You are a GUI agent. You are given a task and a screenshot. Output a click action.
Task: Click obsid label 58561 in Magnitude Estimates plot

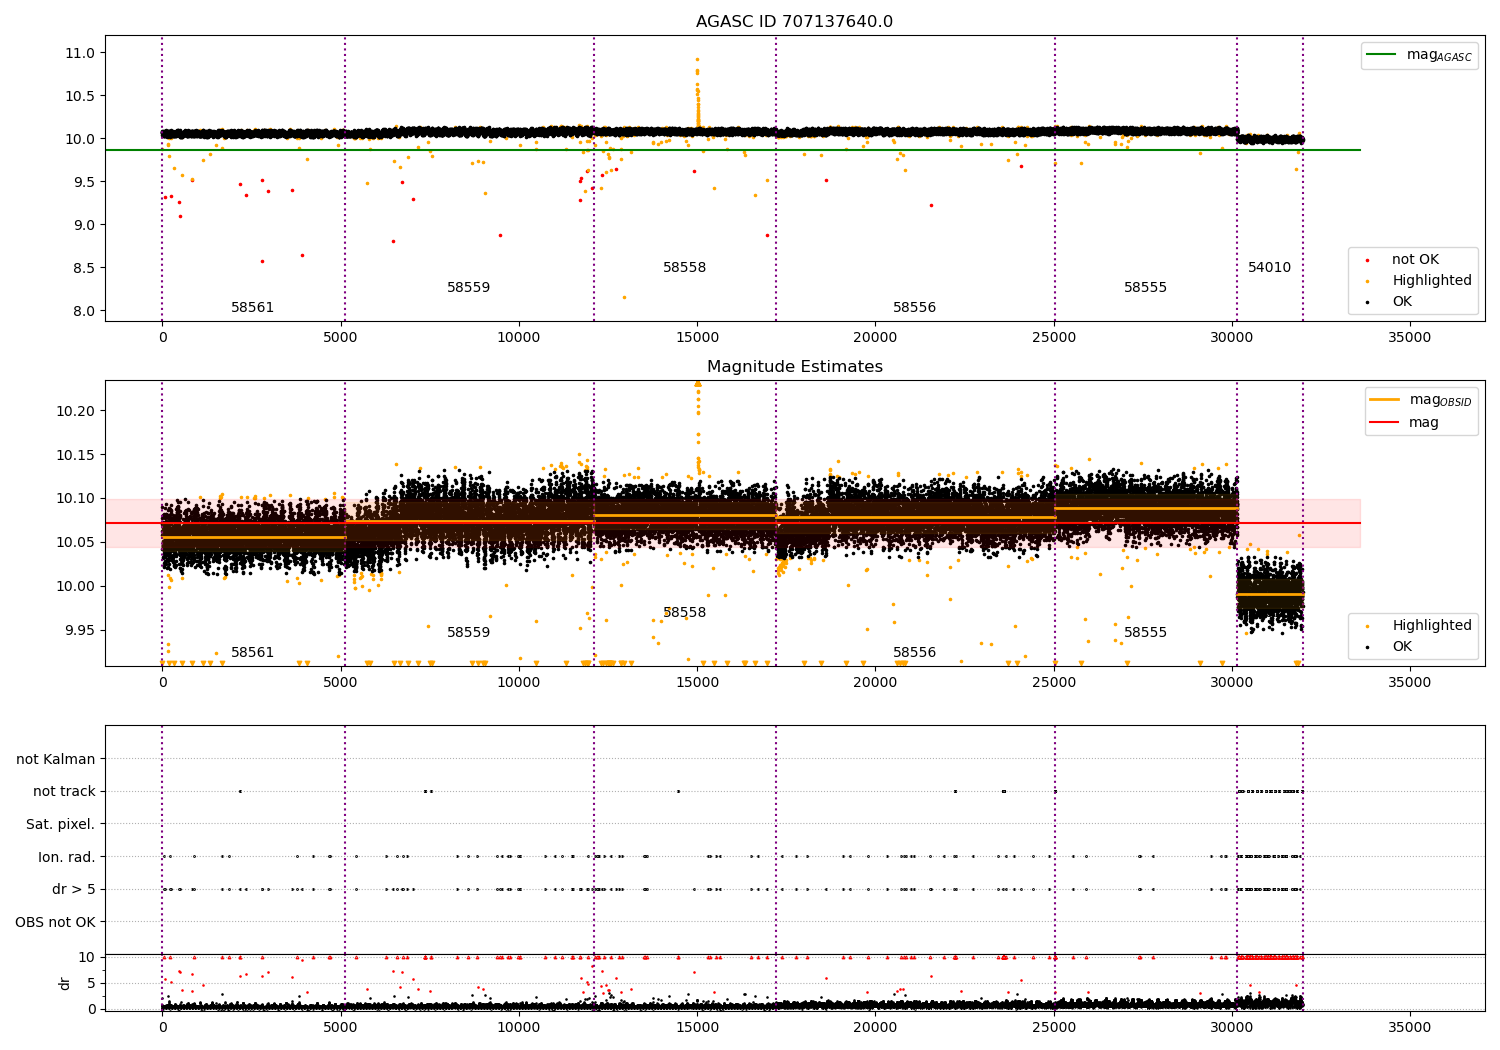252,653
